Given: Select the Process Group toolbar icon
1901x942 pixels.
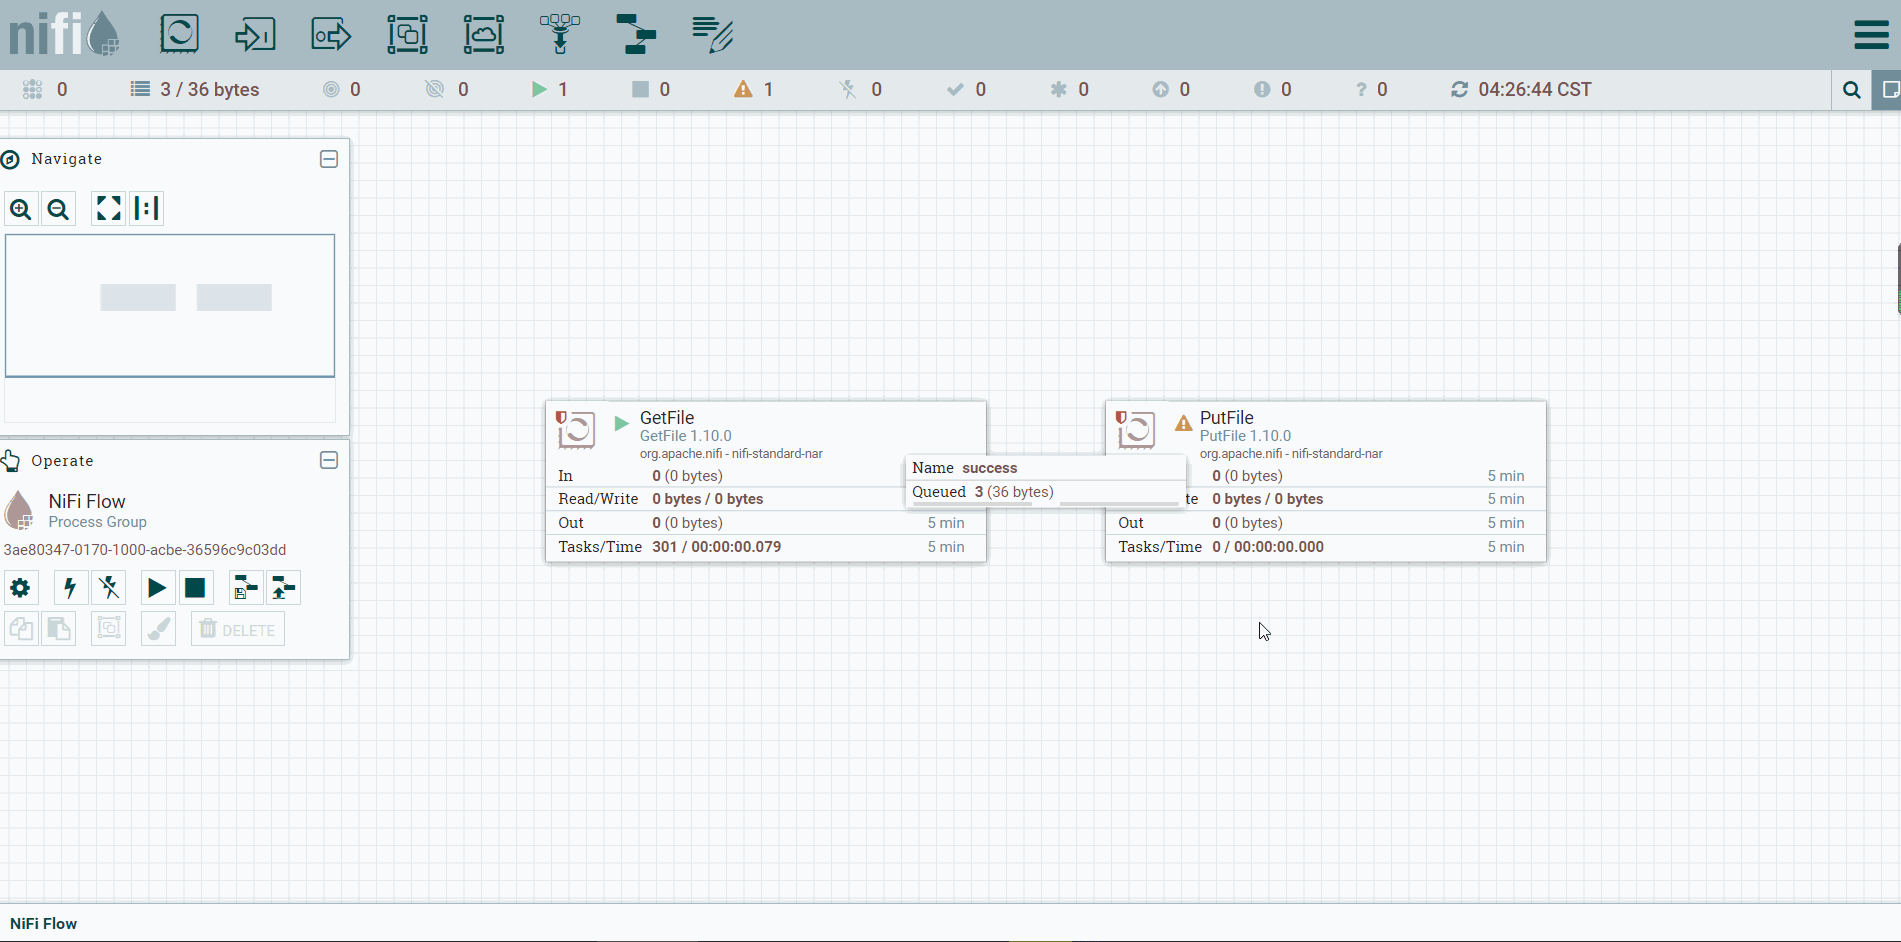Looking at the screenshot, I should [x=407, y=34].
